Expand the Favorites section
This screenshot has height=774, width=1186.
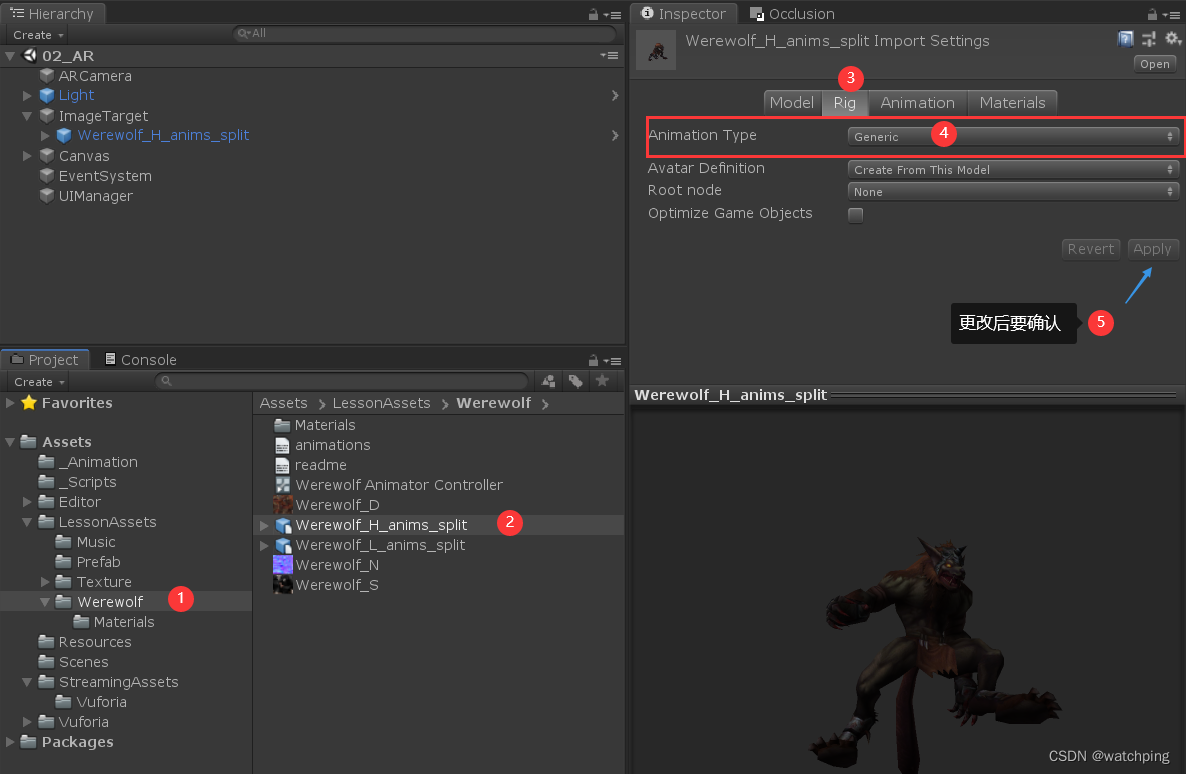click(x=10, y=403)
